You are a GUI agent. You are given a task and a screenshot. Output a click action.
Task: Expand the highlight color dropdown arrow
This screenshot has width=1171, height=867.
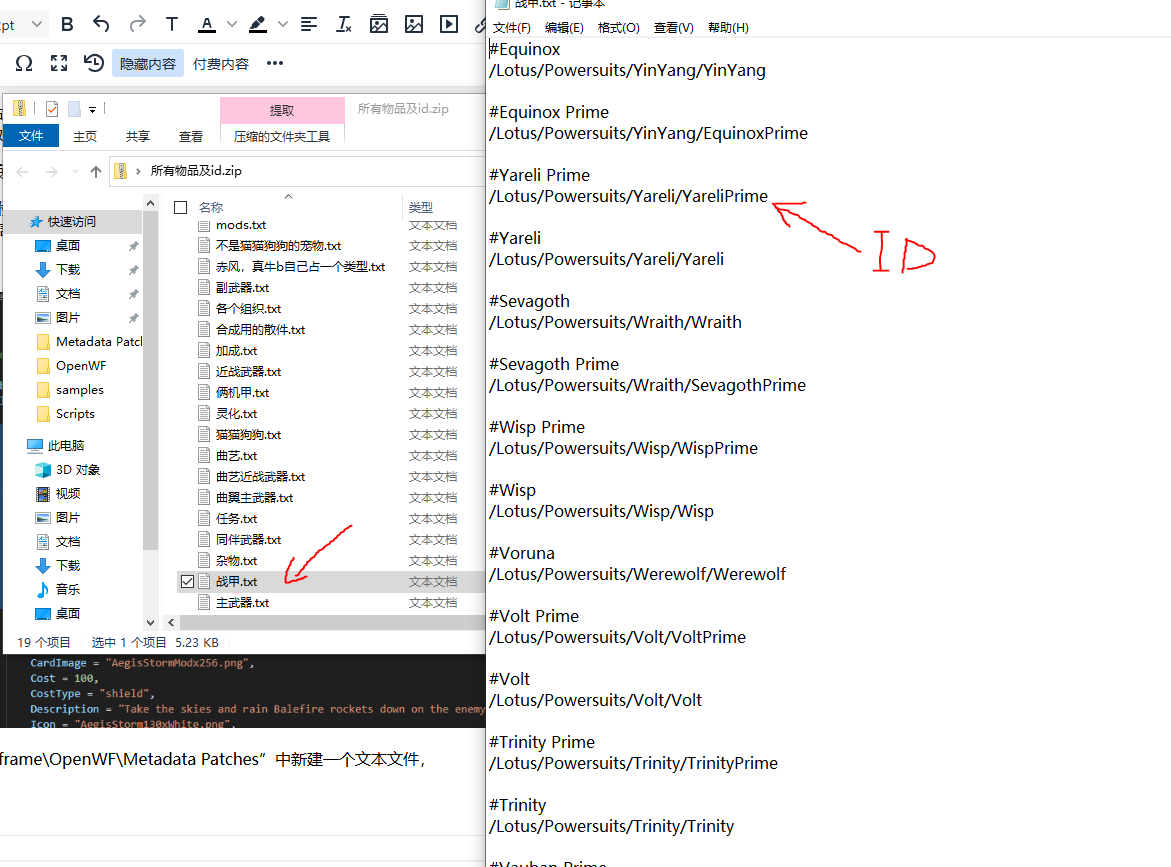pyautogui.click(x=282, y=24)
